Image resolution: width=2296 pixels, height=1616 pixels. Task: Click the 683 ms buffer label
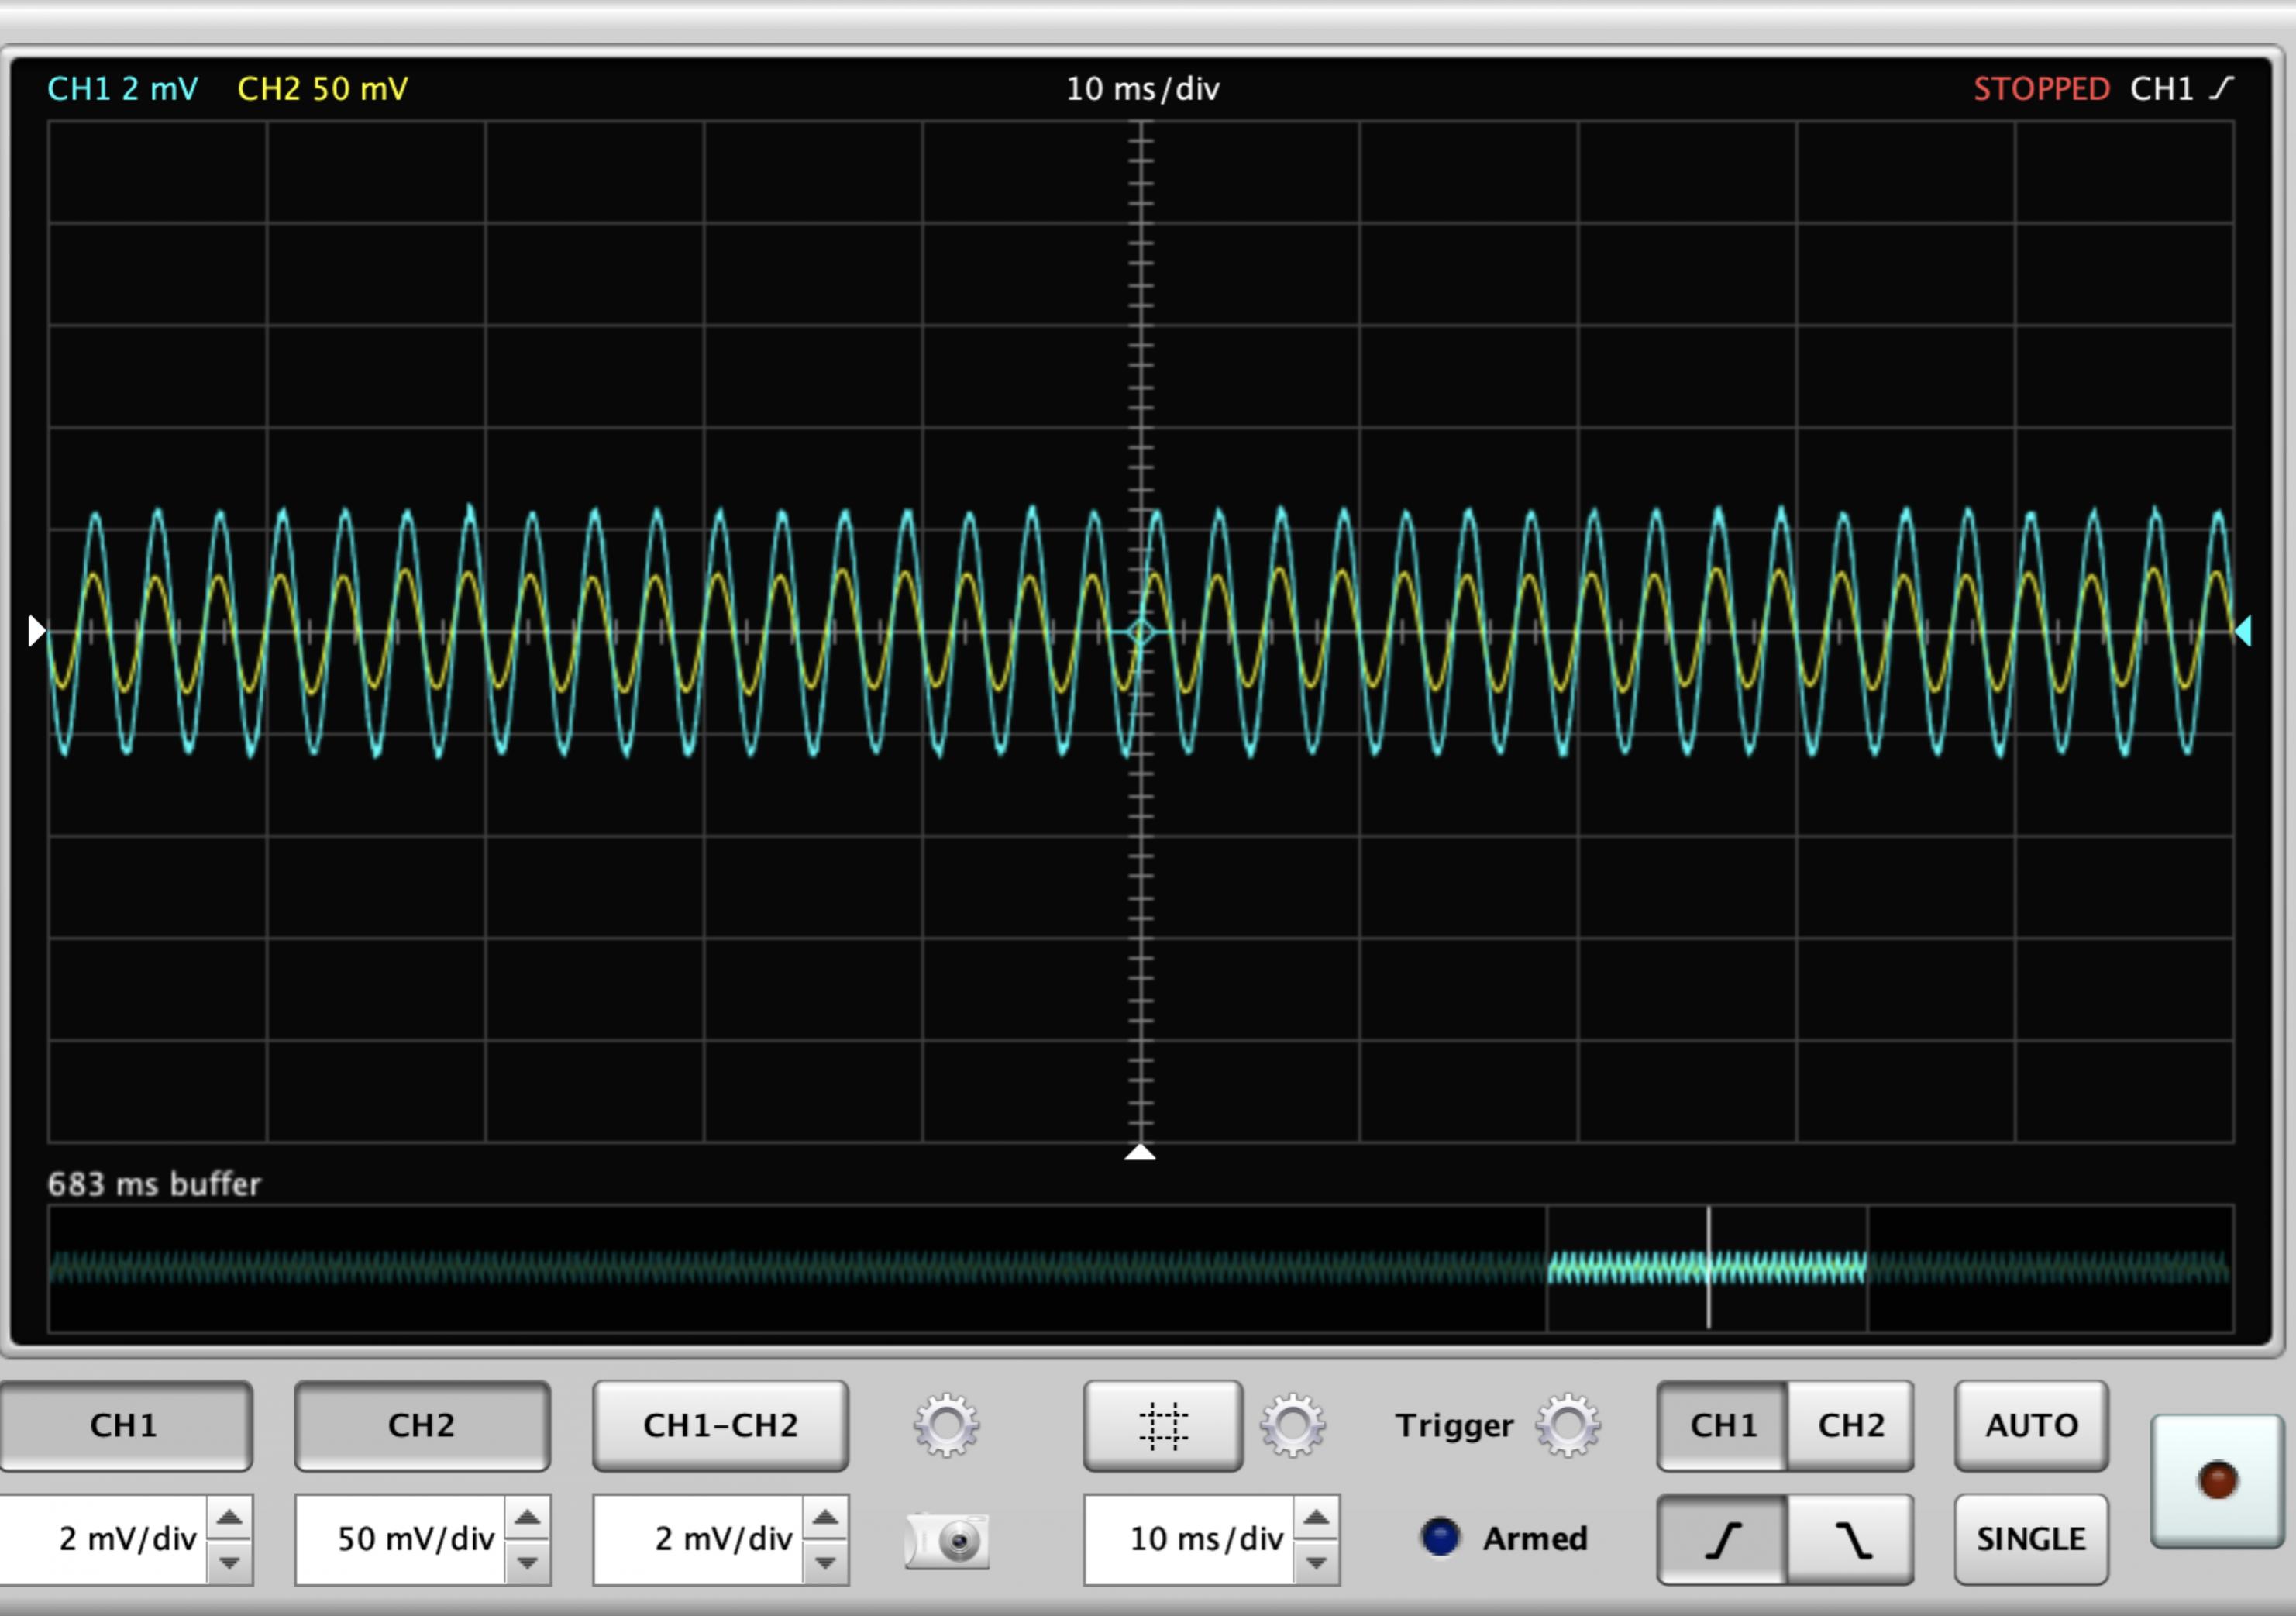[154, 1184]
